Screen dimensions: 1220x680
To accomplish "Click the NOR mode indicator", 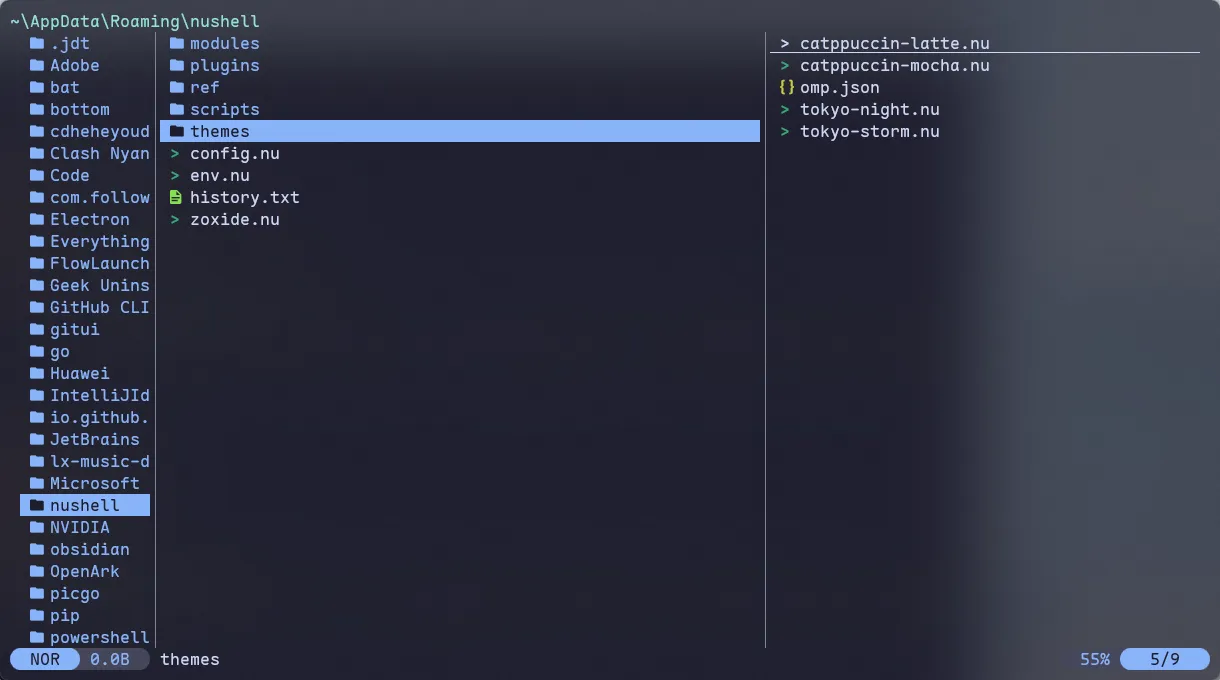I will (45, 659).
